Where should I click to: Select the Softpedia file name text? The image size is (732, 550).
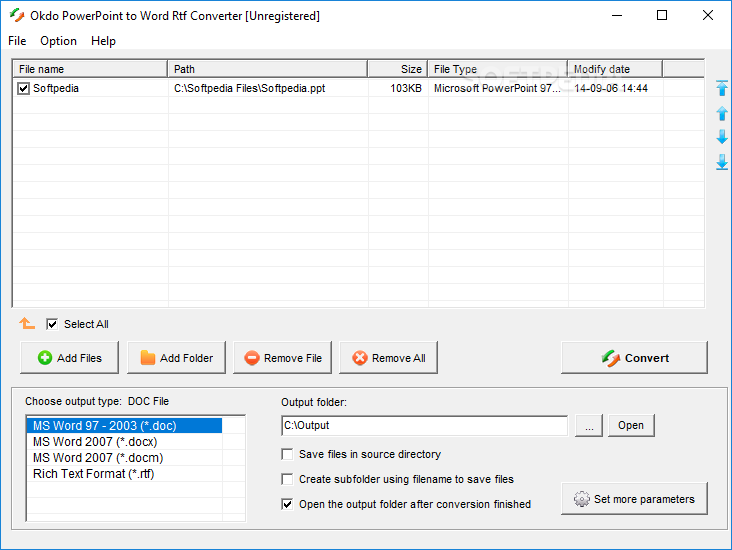(x=56, y=88)
